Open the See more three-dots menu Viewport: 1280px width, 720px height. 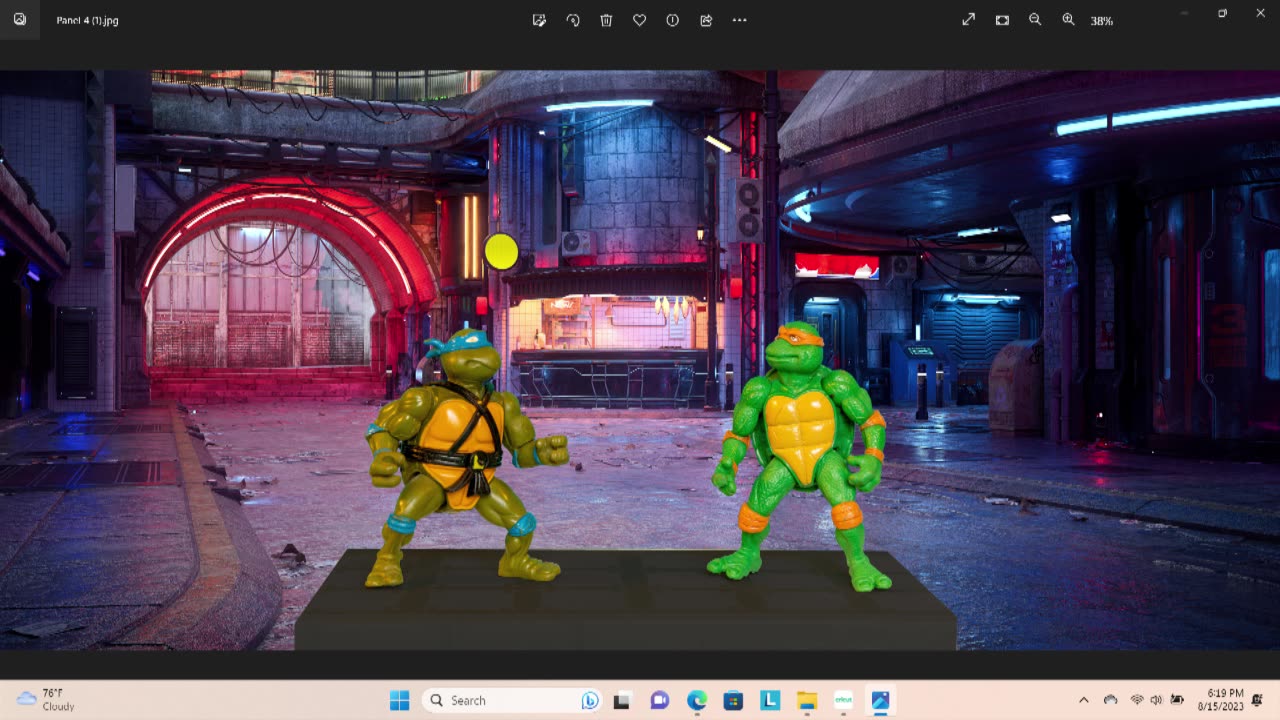(739, 20)
